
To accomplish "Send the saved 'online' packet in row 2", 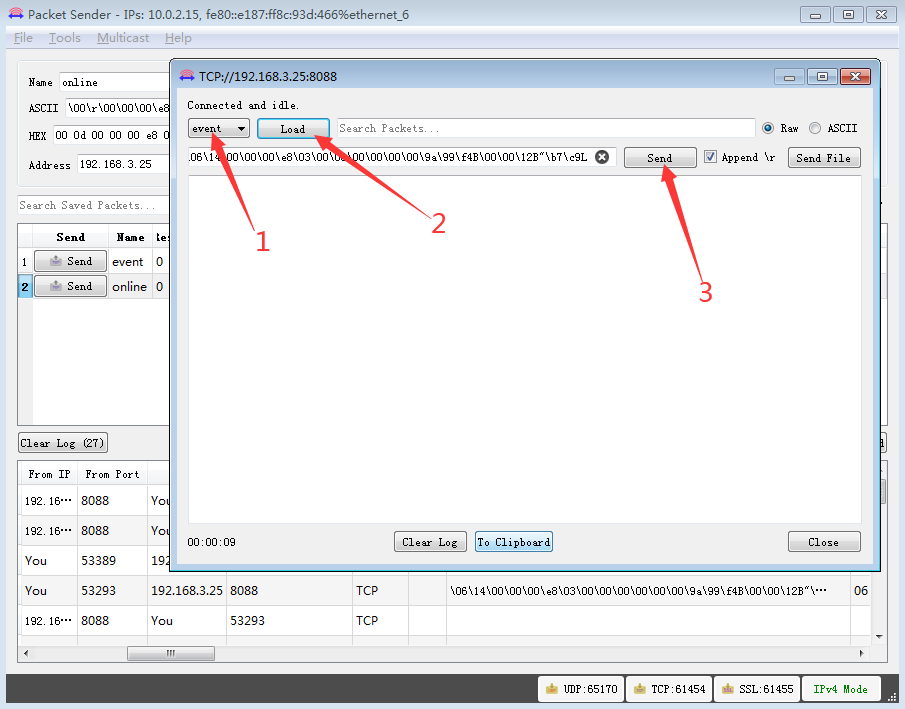I will 70,287.
